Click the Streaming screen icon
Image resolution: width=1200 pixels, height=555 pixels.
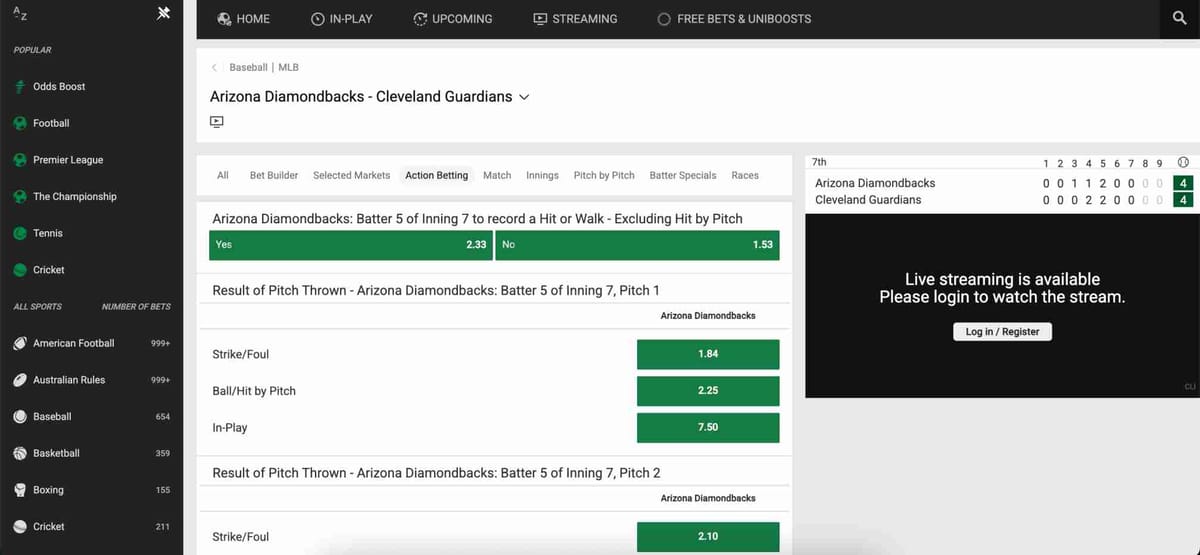(540, 19)
